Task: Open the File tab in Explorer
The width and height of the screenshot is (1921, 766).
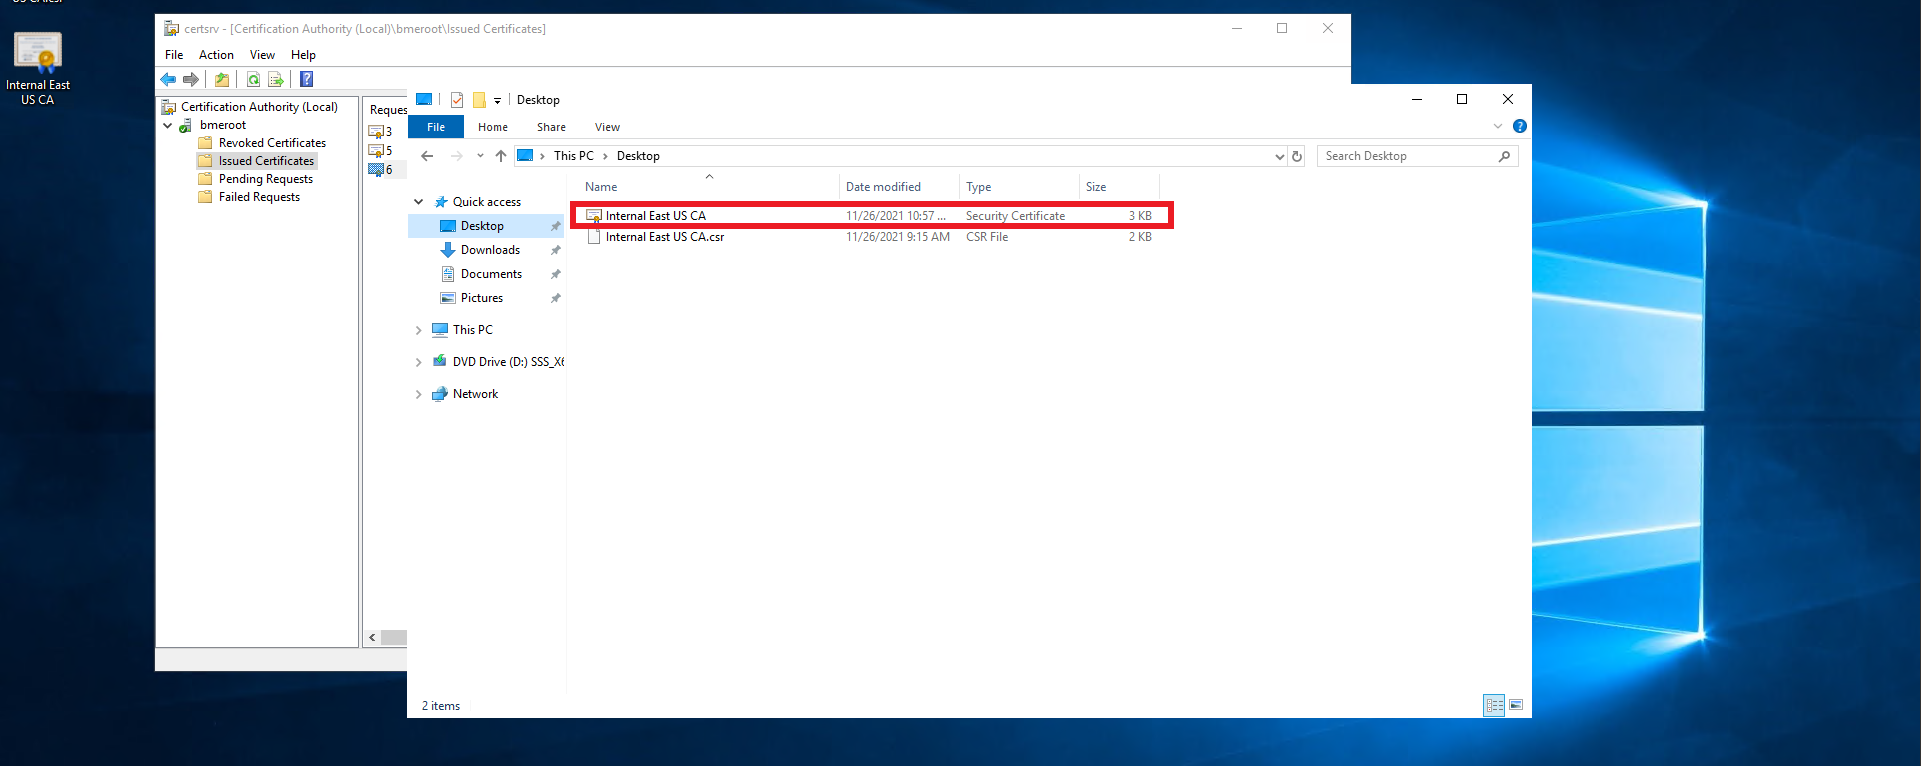Action: (x=436, y=127)
